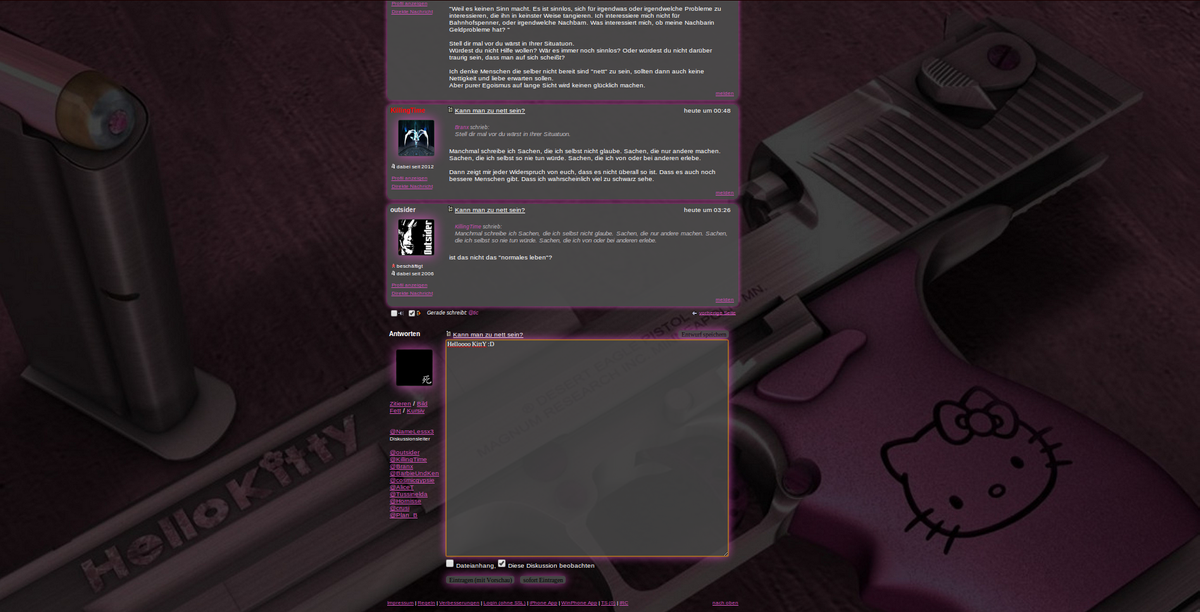Mention @Plan_B in the reply
The width and height of the screenshot is (1200, 612).
click(x=404, y=516)
